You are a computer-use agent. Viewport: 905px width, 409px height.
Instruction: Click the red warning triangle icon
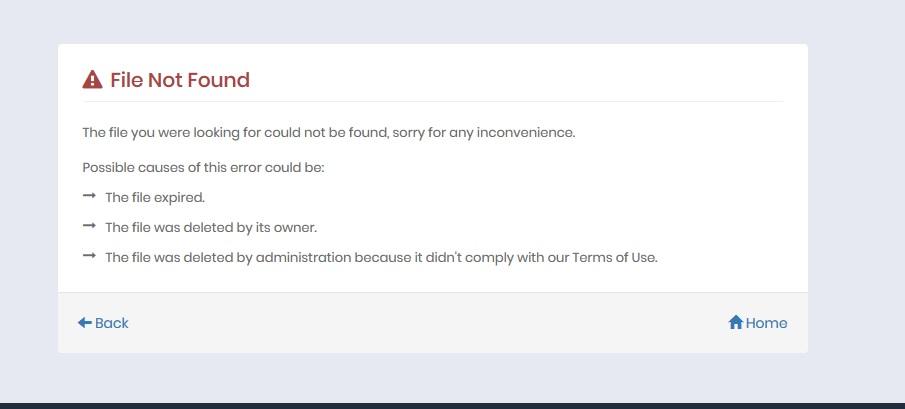coord(92,80)
